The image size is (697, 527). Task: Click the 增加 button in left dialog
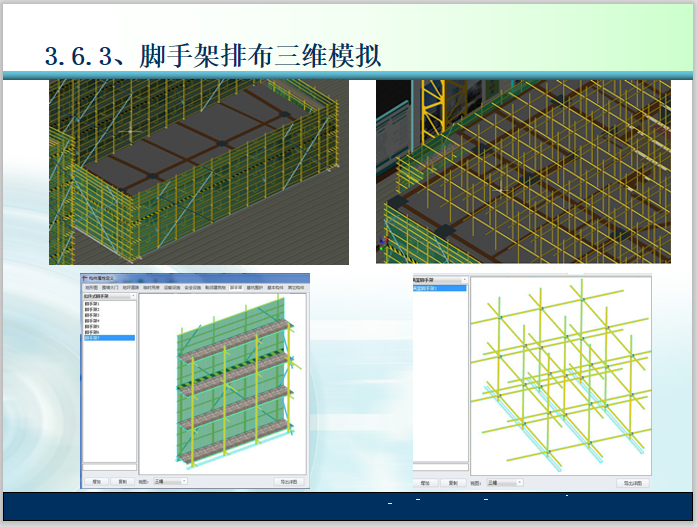(x=95, y=481)
